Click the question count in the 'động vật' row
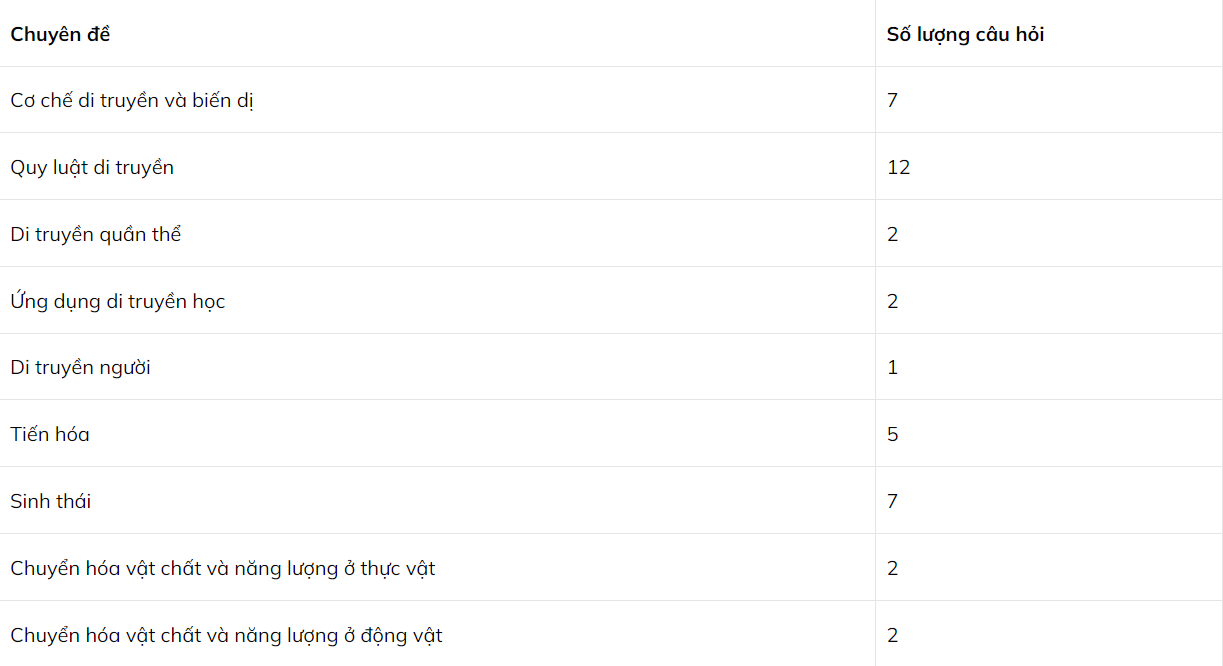 click(x=892, y=635)
